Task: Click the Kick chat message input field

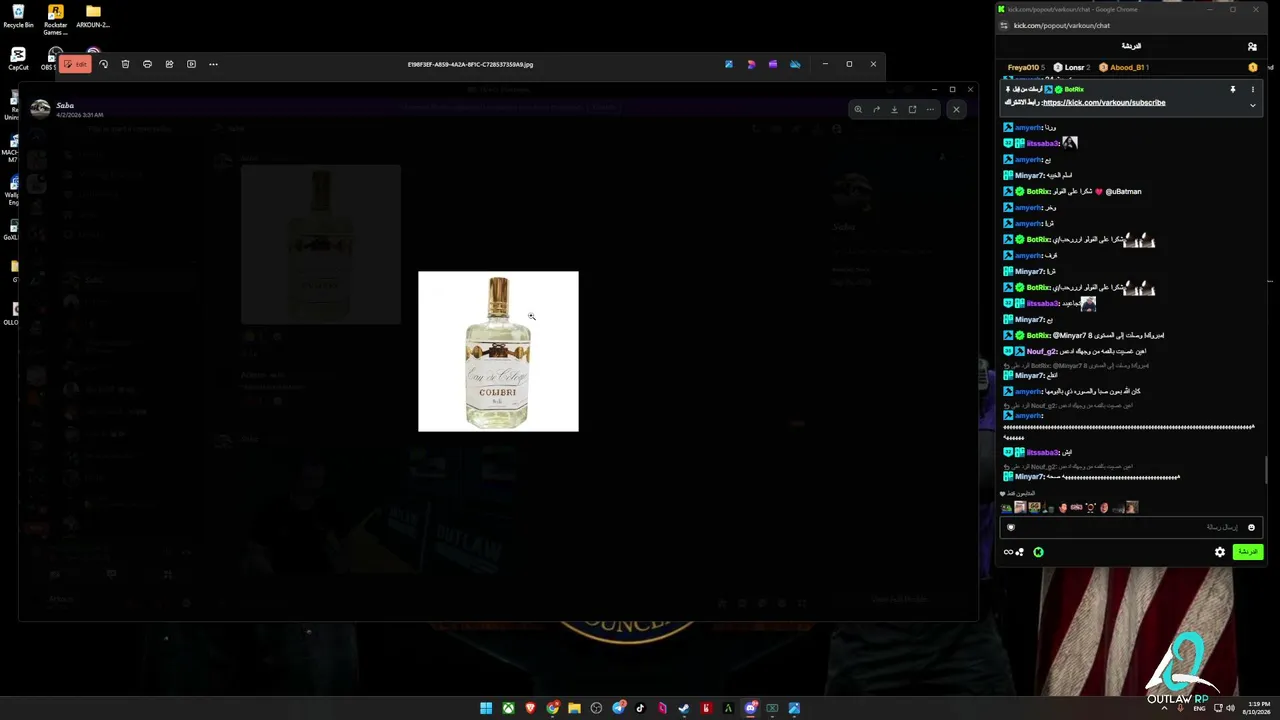Action: click(x=1130, y=527)
